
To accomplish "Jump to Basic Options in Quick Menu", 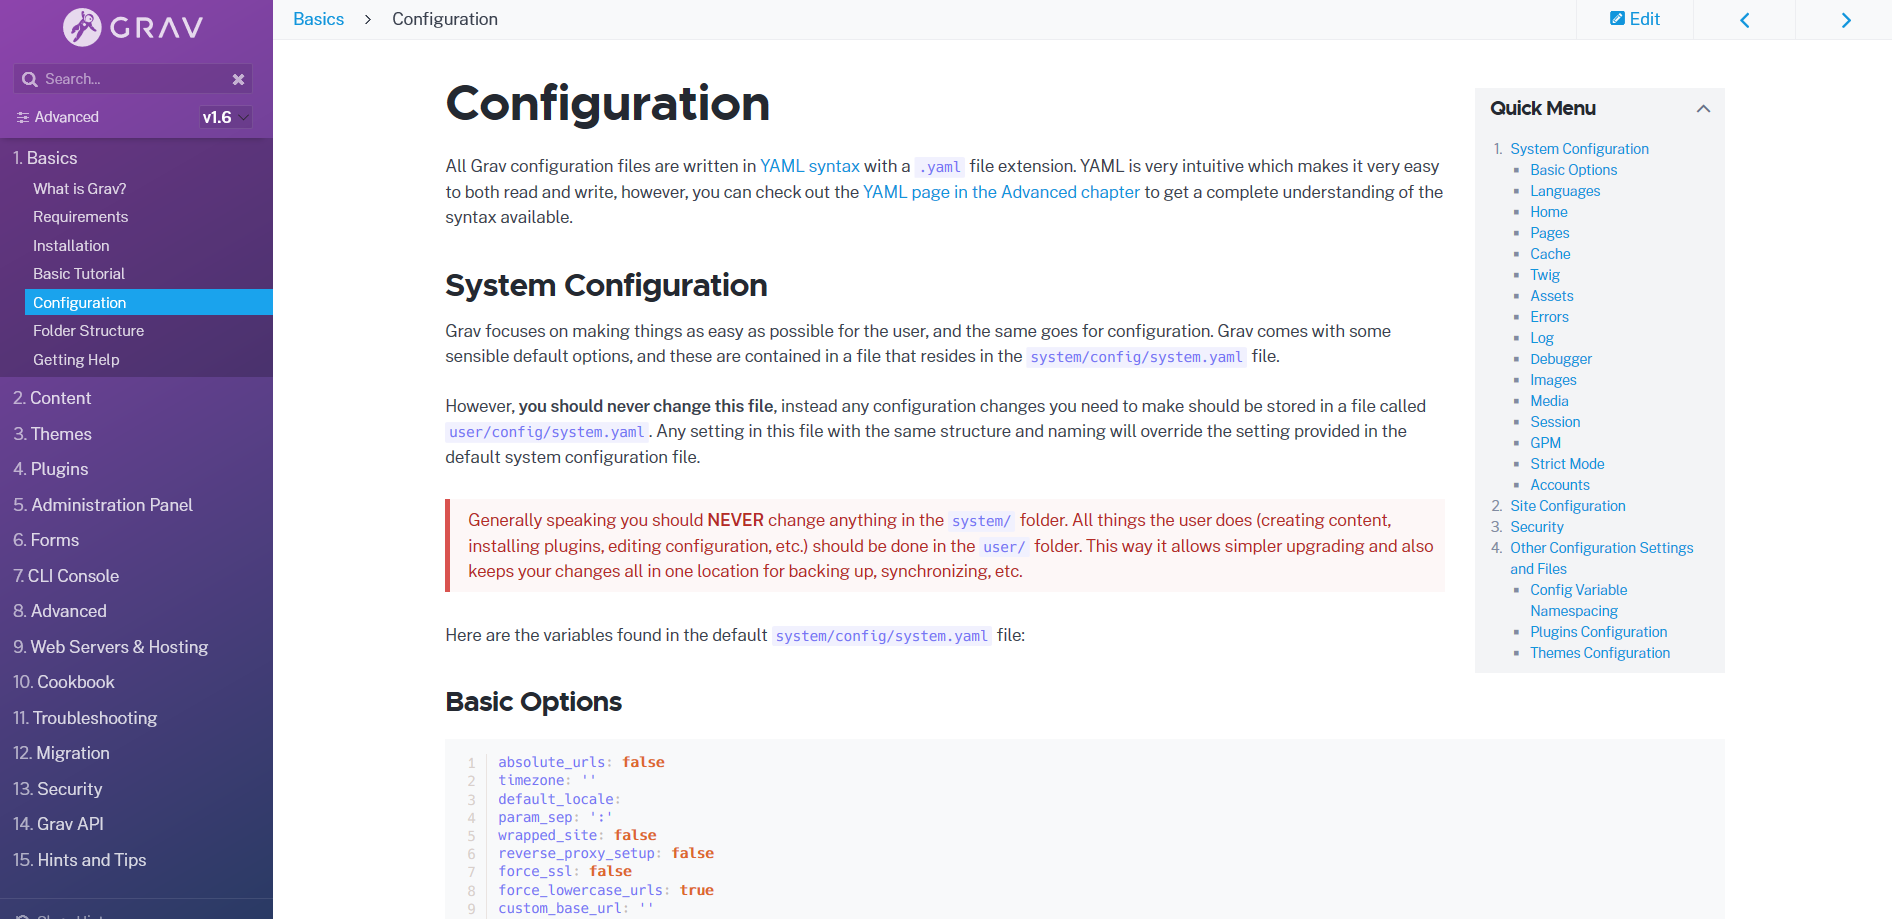I will pyautogui.click(x=1573, y=170).
